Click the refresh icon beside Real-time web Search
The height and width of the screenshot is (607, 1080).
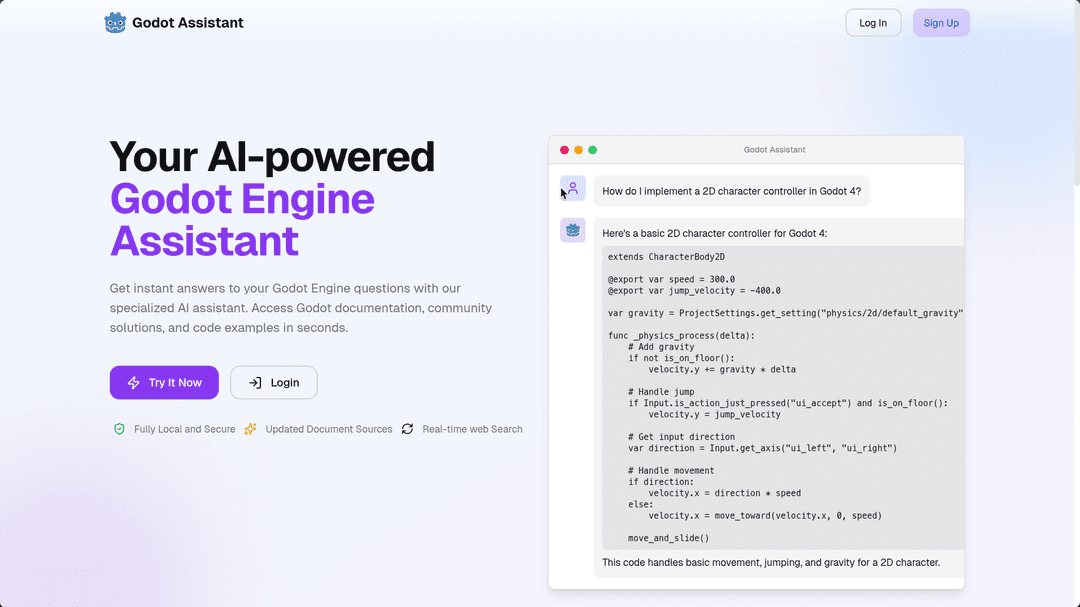click(x=407, y=429)
